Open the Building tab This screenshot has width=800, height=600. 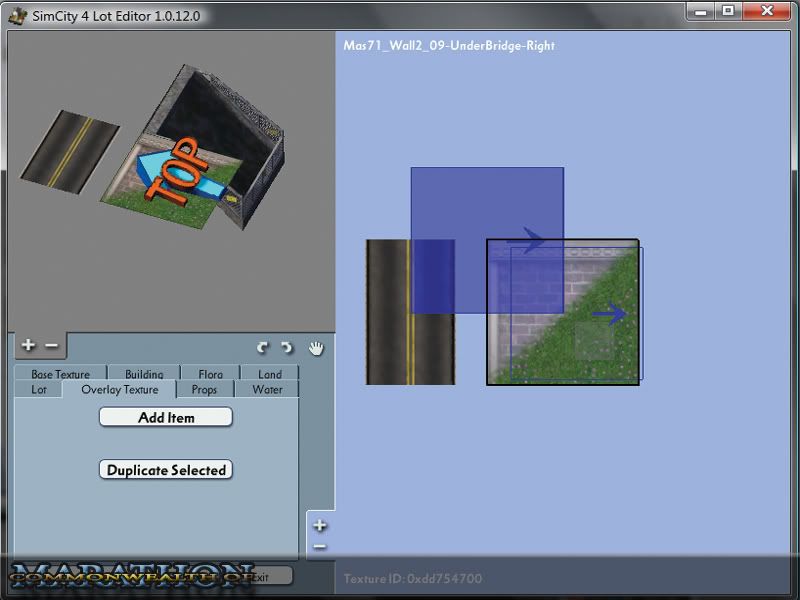point(144,375)
